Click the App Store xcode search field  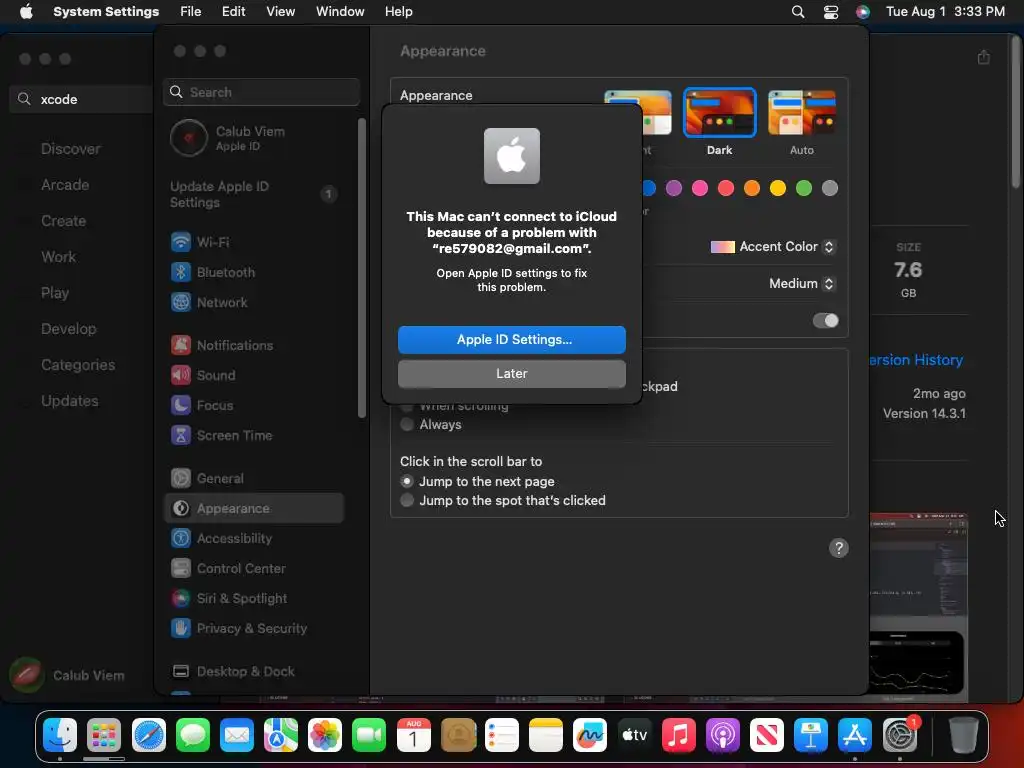[81, 99]
